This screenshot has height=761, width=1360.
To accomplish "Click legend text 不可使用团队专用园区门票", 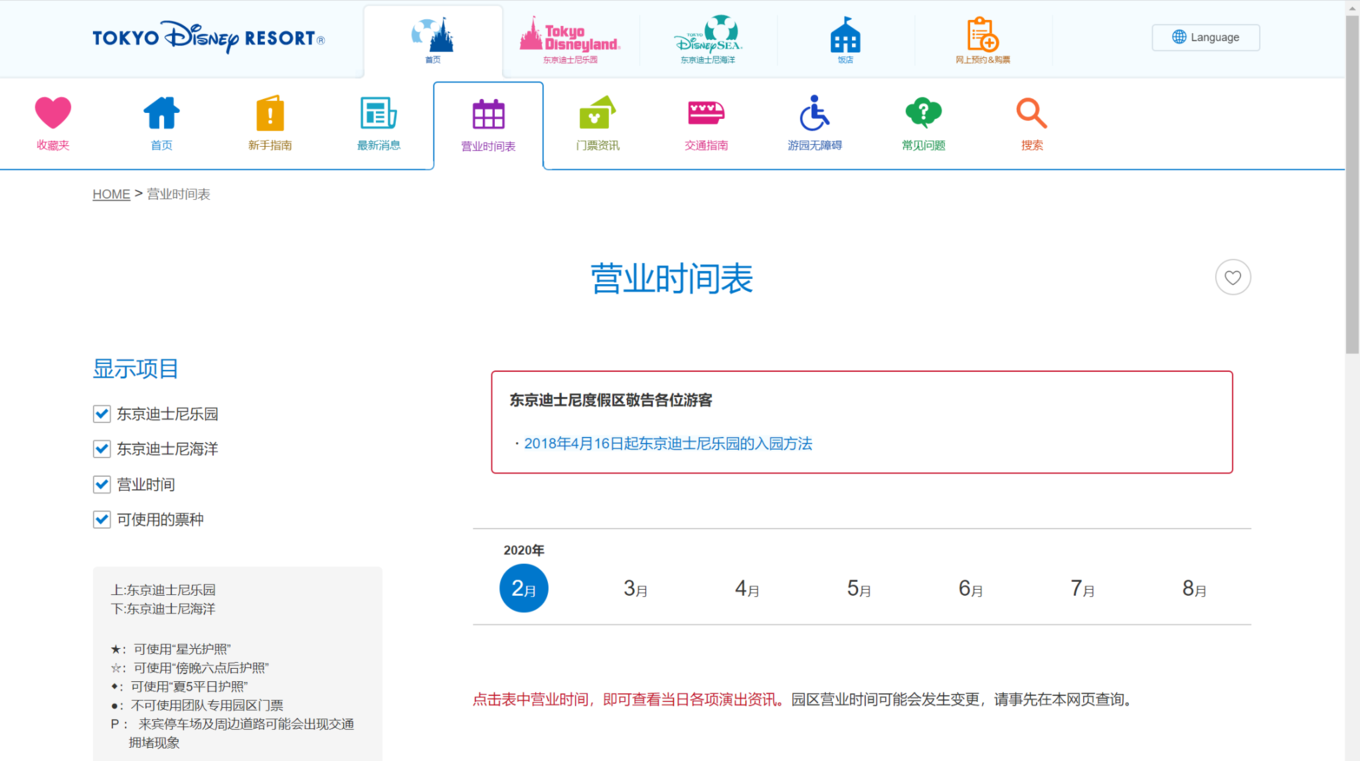I will click(207, 705).
